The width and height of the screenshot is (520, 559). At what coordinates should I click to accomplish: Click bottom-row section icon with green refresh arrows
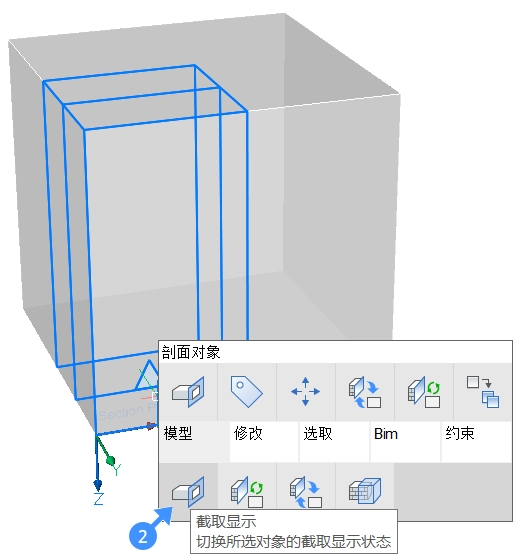click(247, 492)
